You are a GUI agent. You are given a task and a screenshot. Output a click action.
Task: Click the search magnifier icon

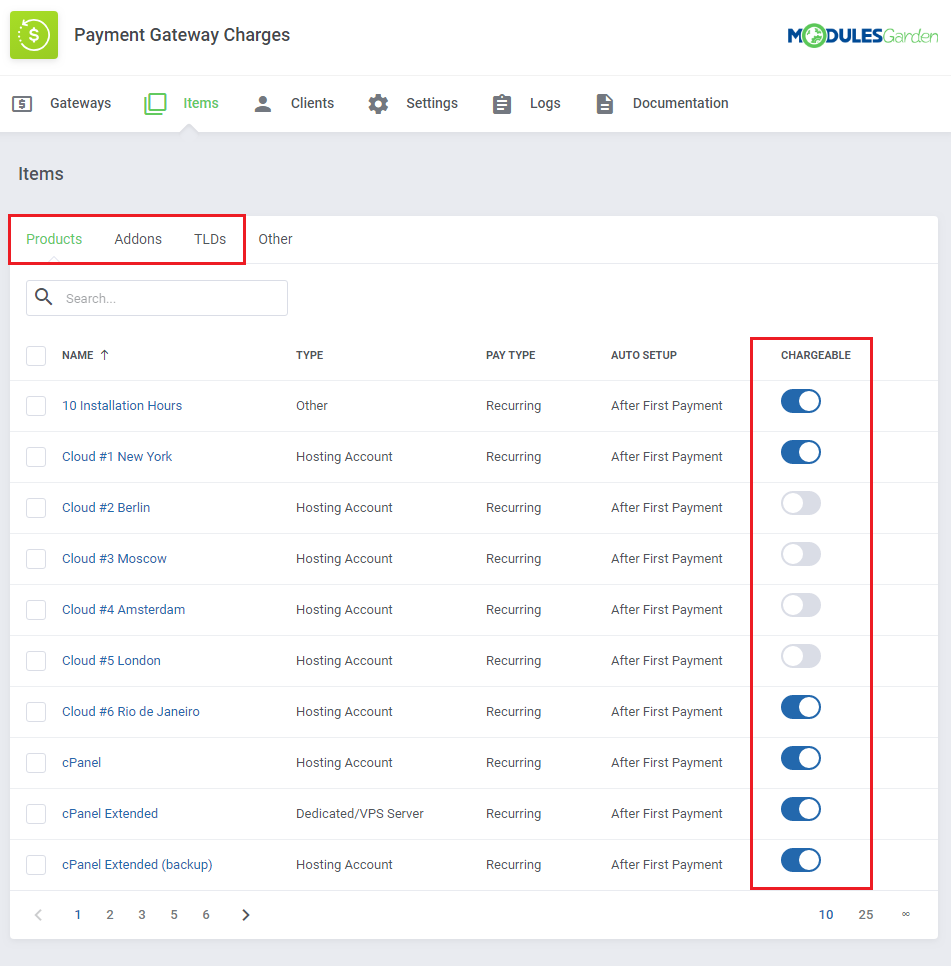pos(44,297)
